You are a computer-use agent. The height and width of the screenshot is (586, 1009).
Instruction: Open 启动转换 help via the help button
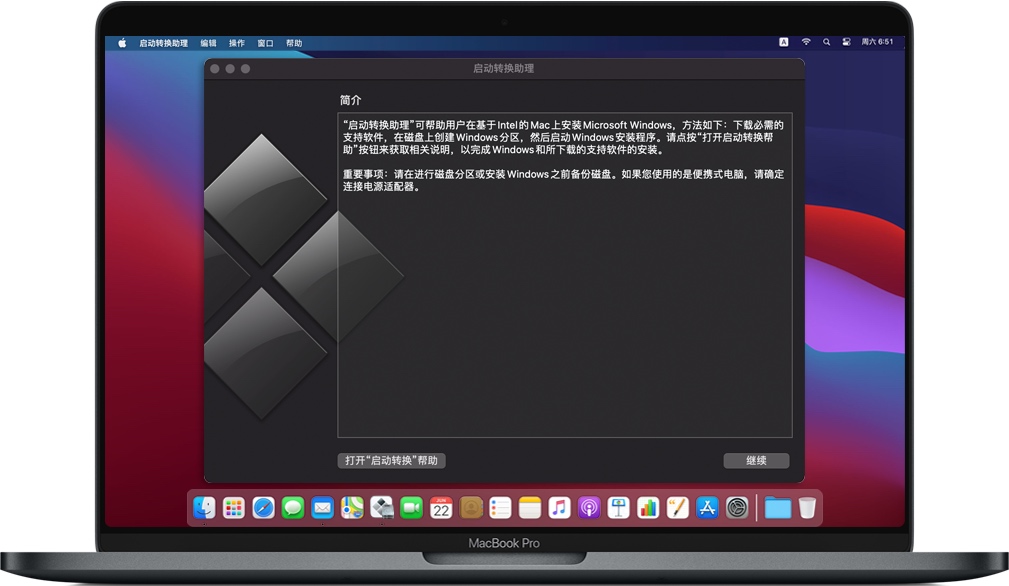pos(391,461)
